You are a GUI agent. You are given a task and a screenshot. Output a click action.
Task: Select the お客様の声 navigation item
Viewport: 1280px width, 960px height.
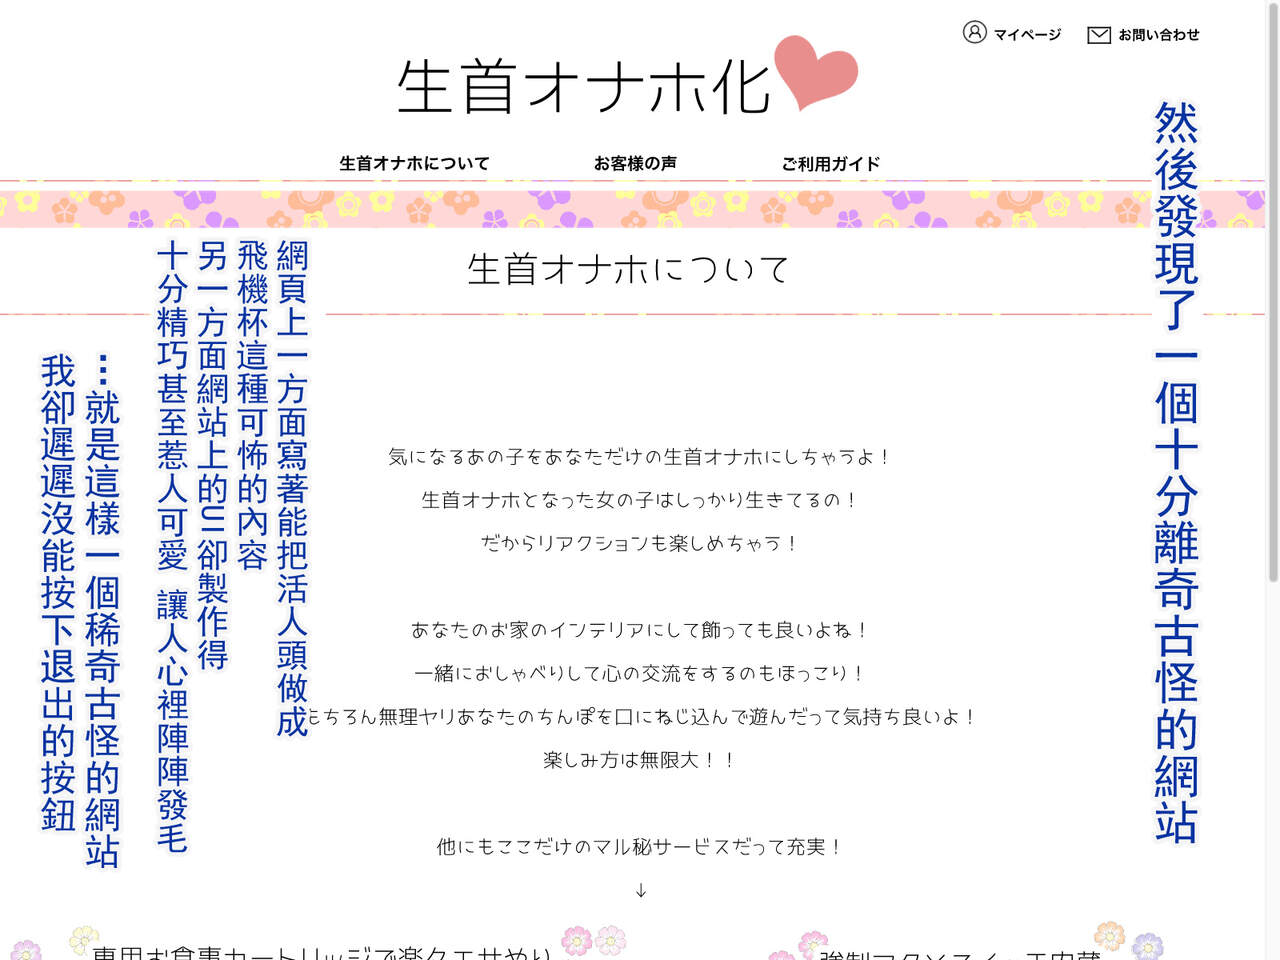tap(635, 163)
